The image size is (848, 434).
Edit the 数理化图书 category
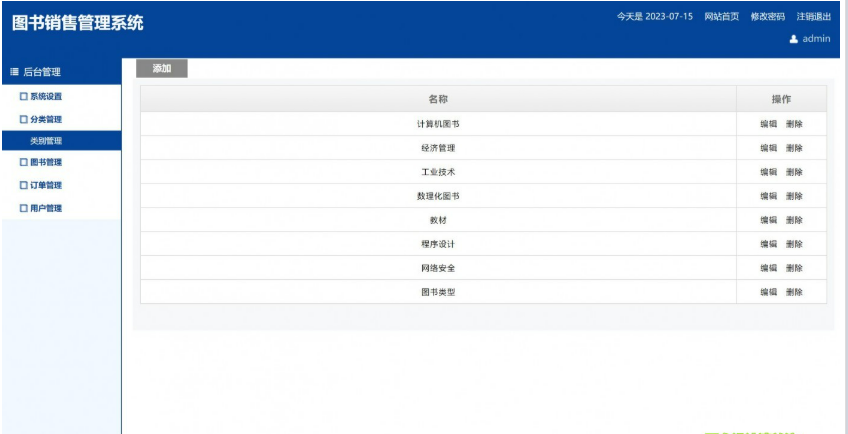tap(768, 196)
